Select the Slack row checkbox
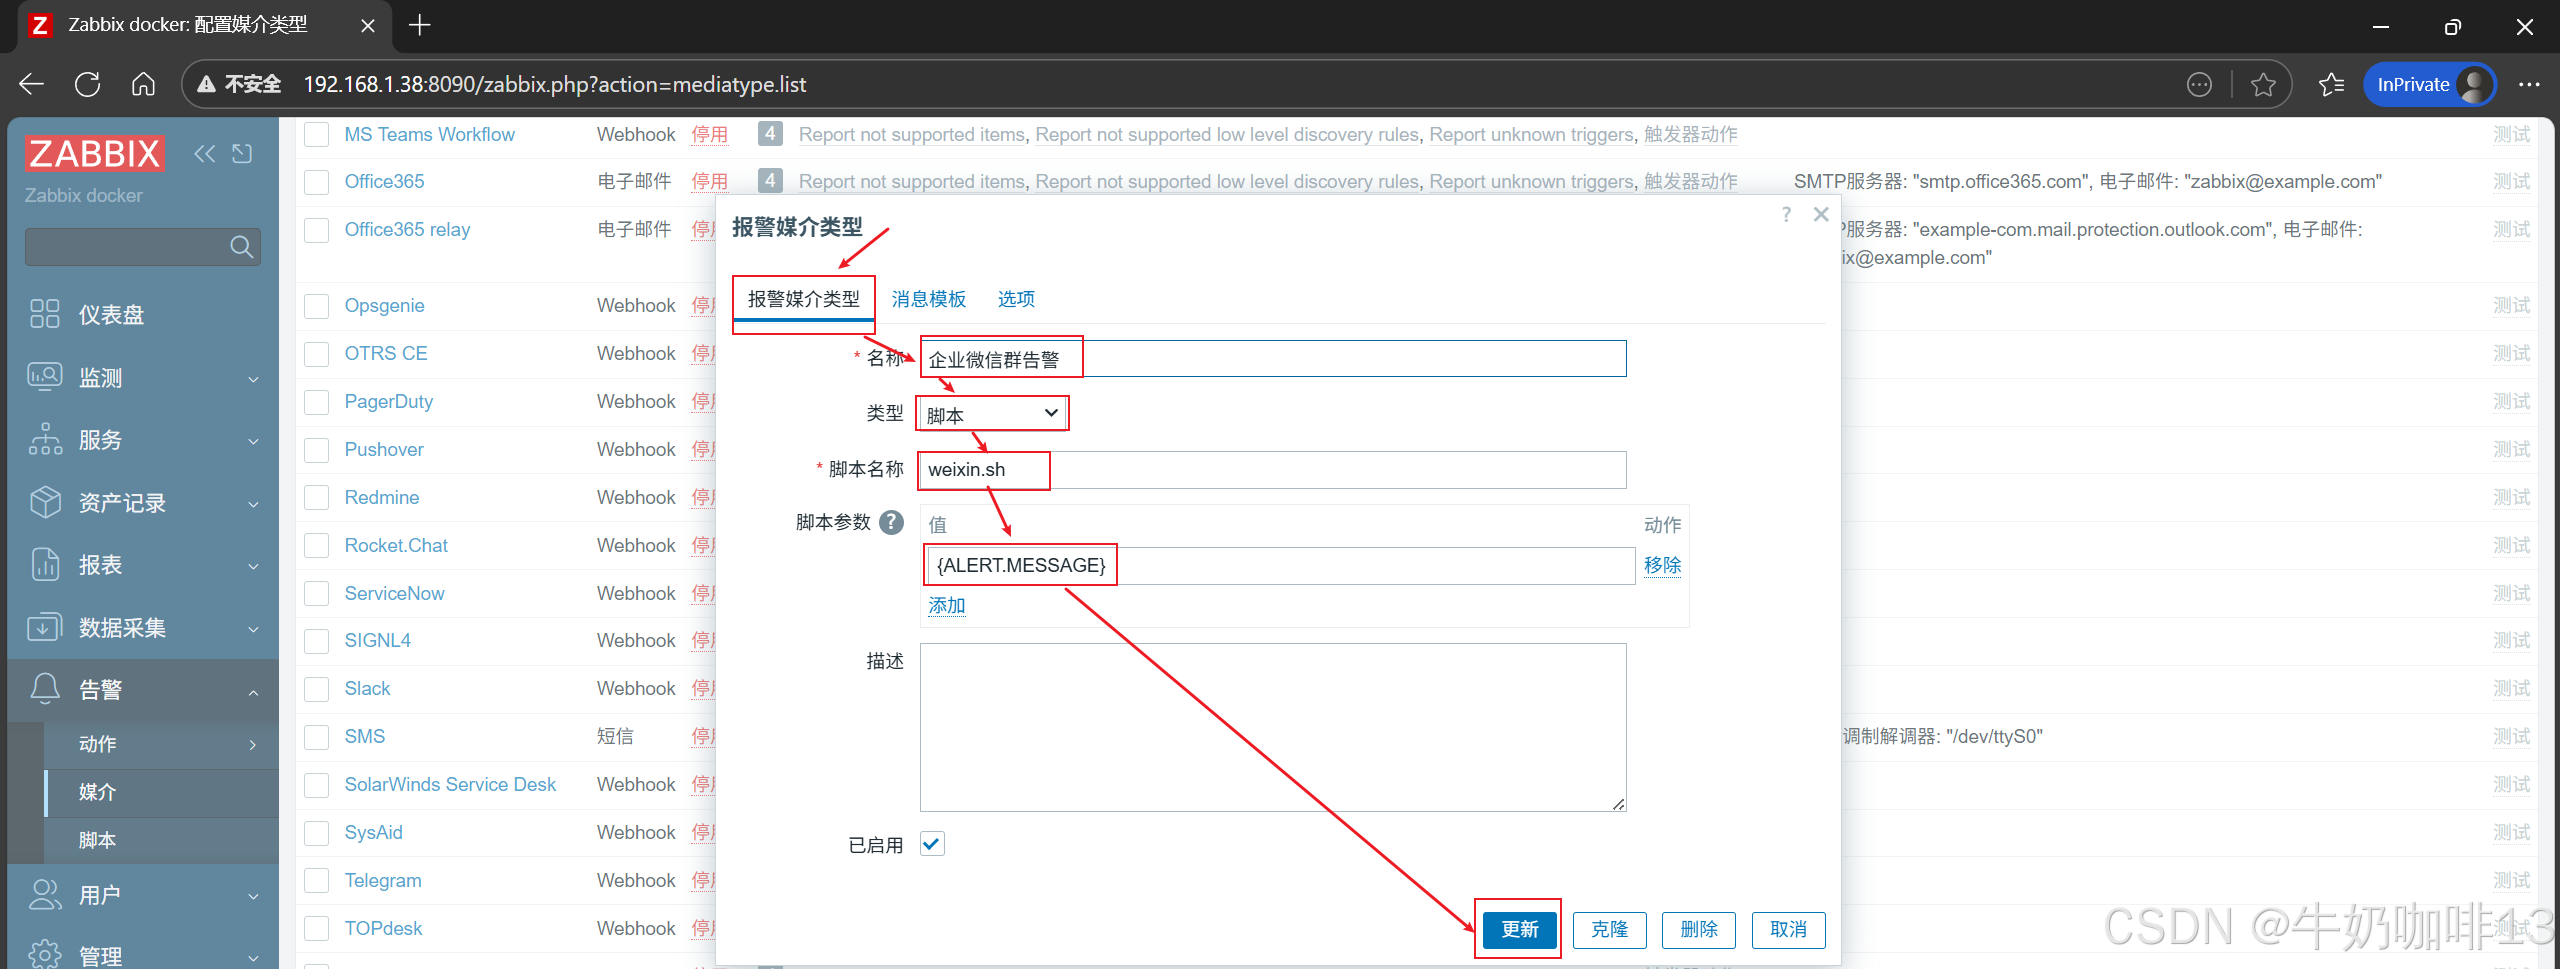 pyautogui.click(x=317, y=689)
